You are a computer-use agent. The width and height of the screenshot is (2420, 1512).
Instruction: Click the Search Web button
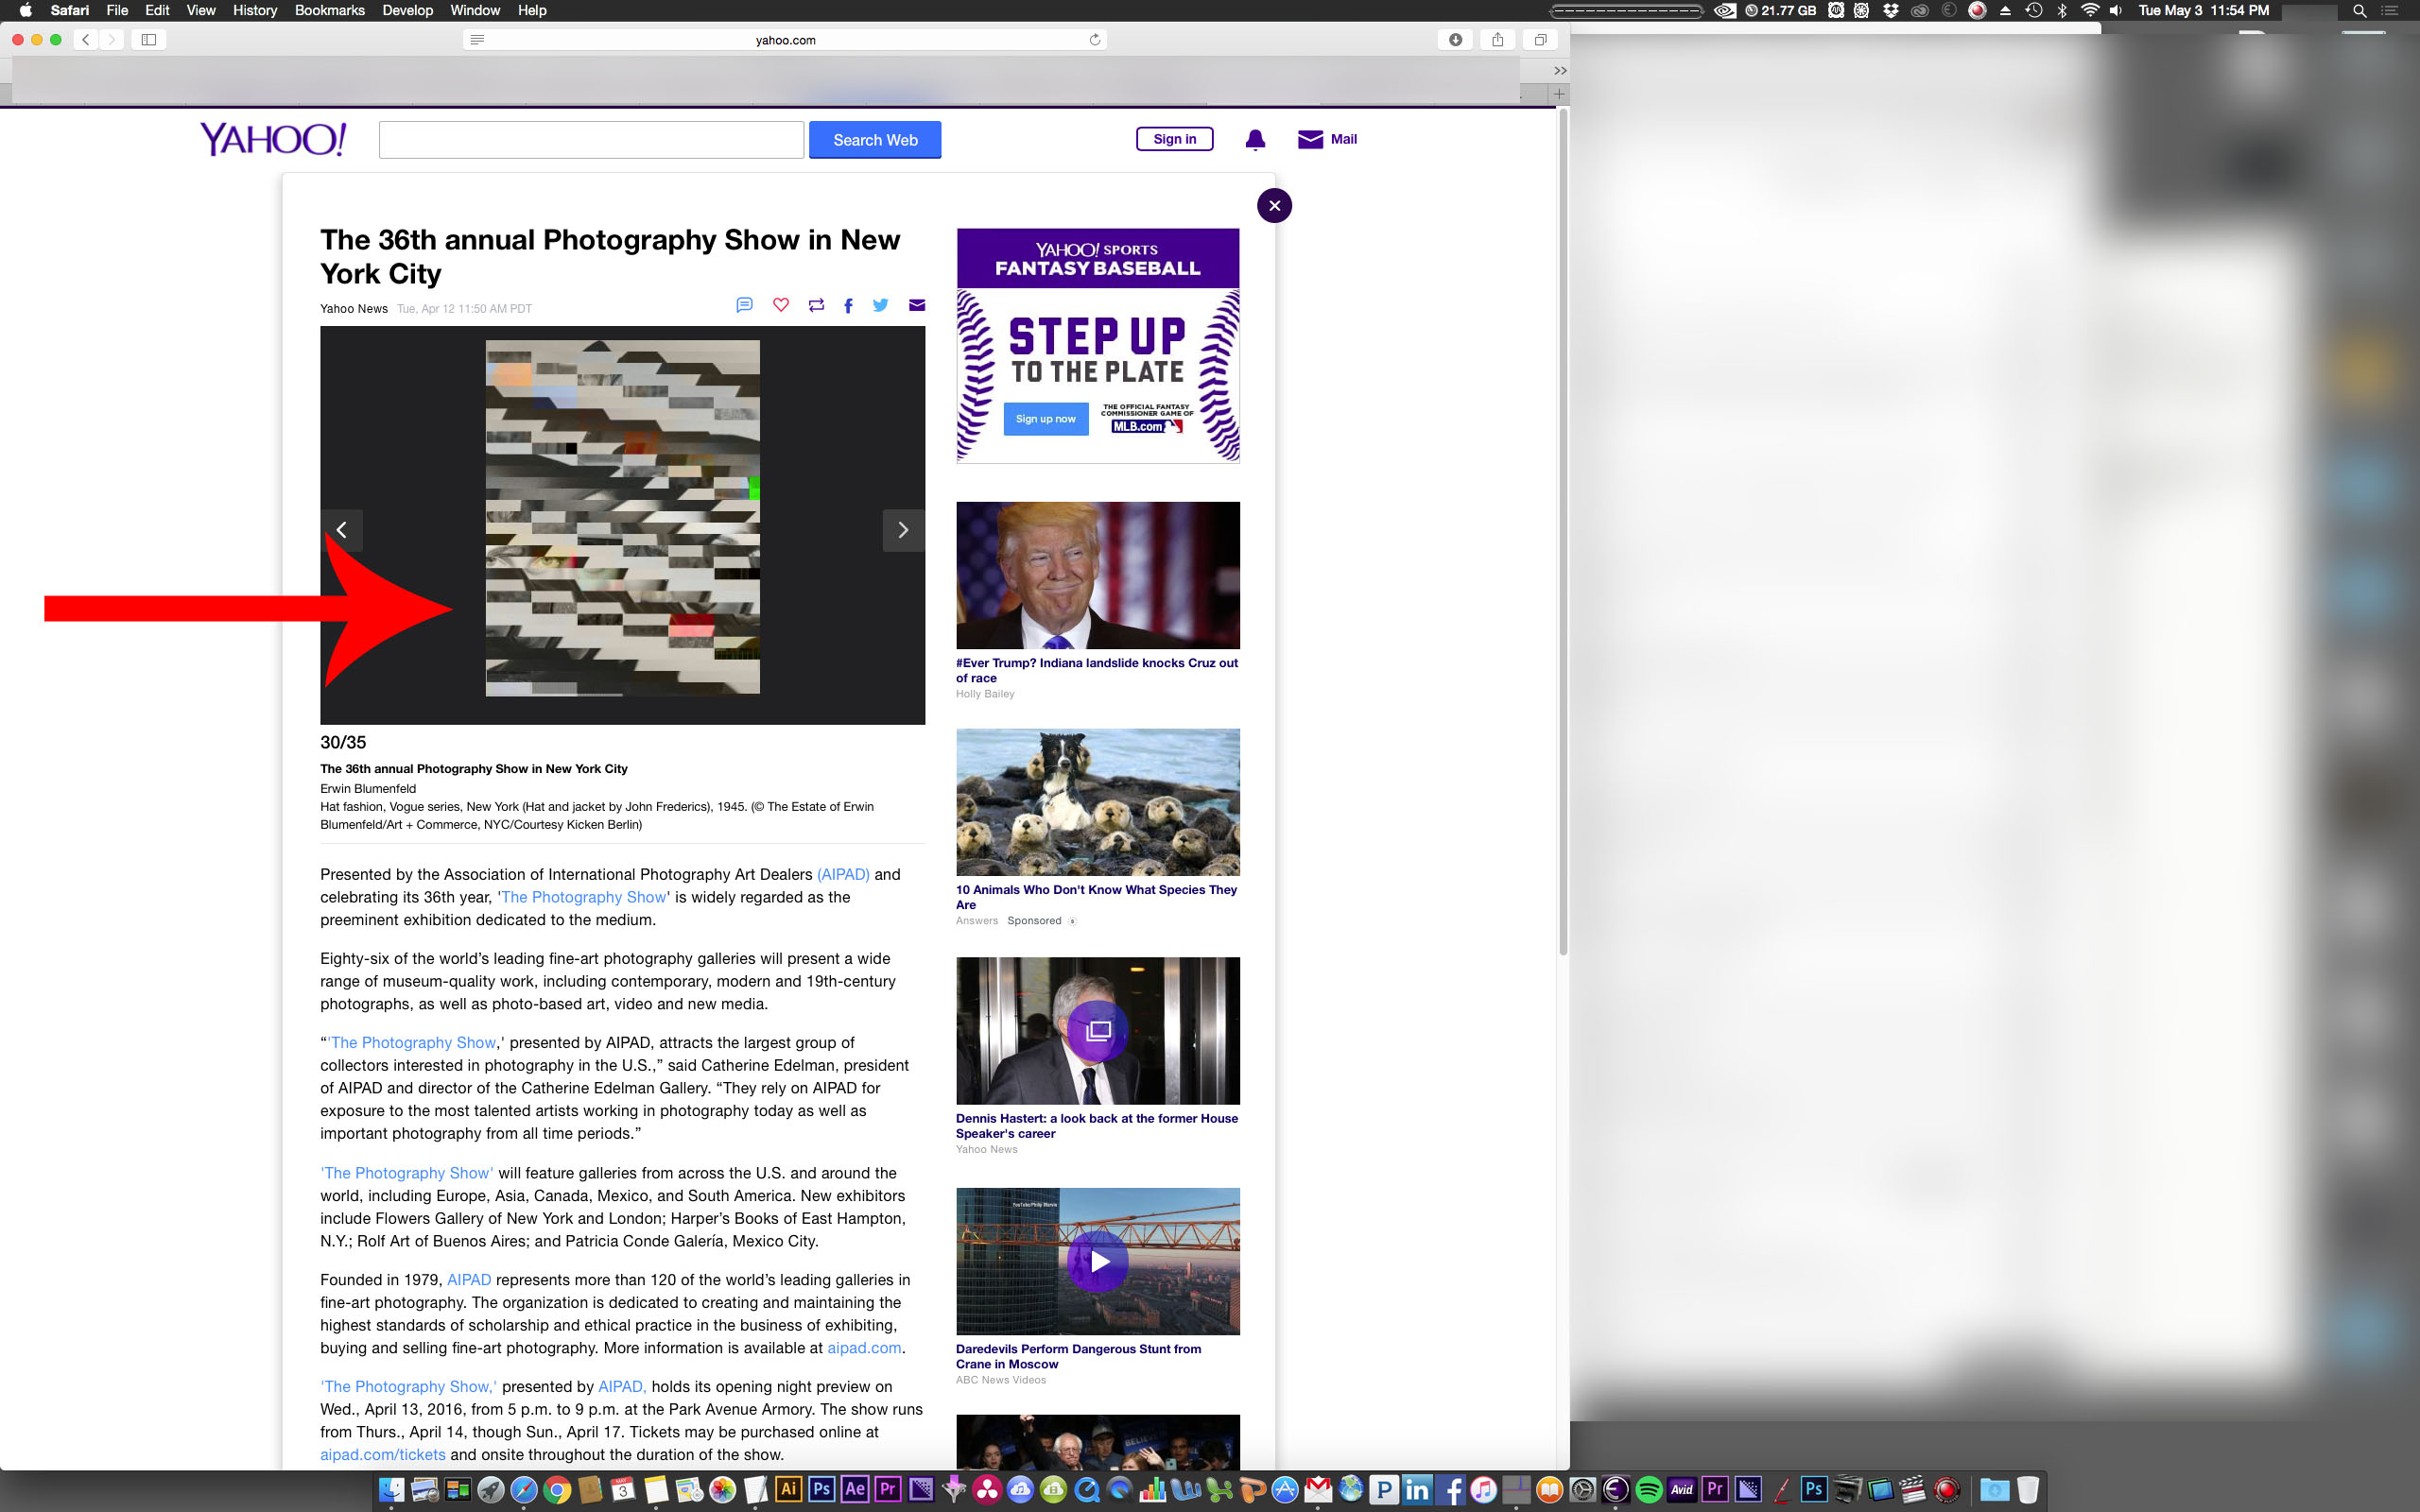point(875,140)
